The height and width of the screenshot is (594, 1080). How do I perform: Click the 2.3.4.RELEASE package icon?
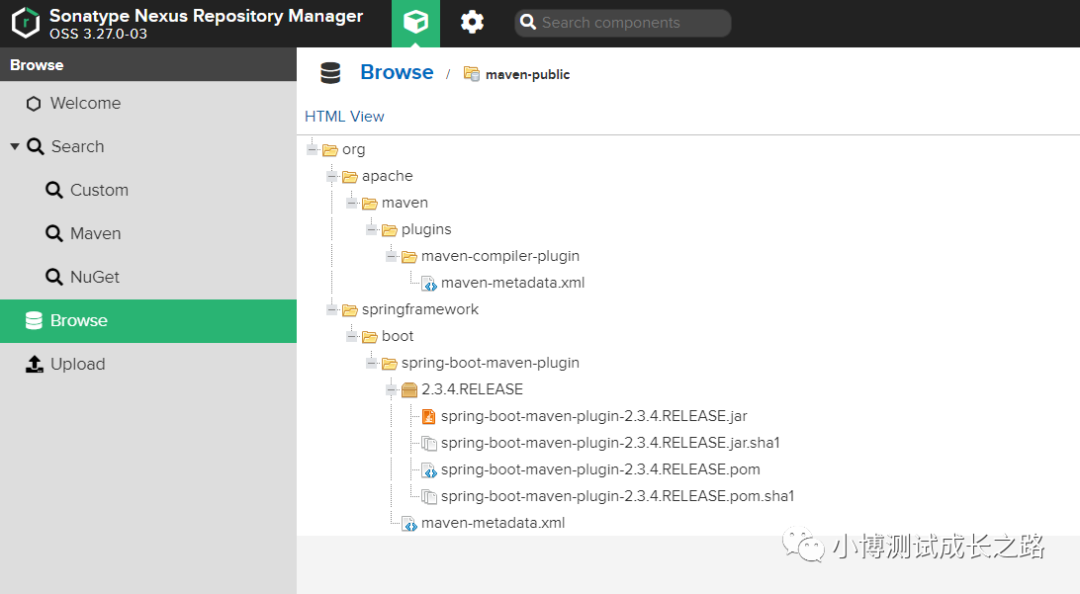[x=409, y=390]
